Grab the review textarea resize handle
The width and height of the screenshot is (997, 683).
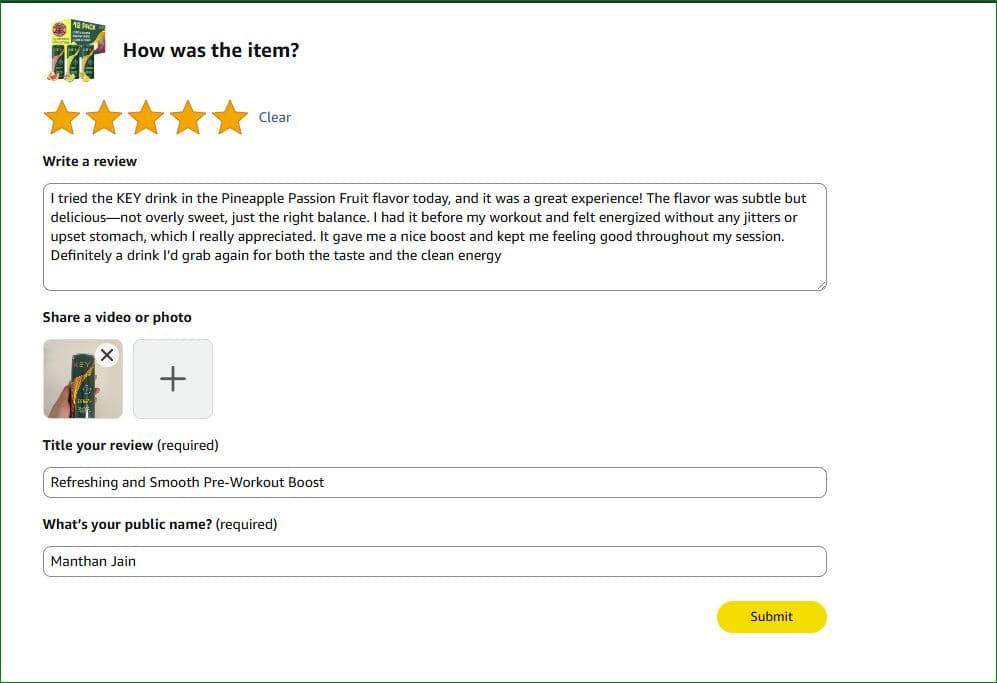(x=822, y=286)
